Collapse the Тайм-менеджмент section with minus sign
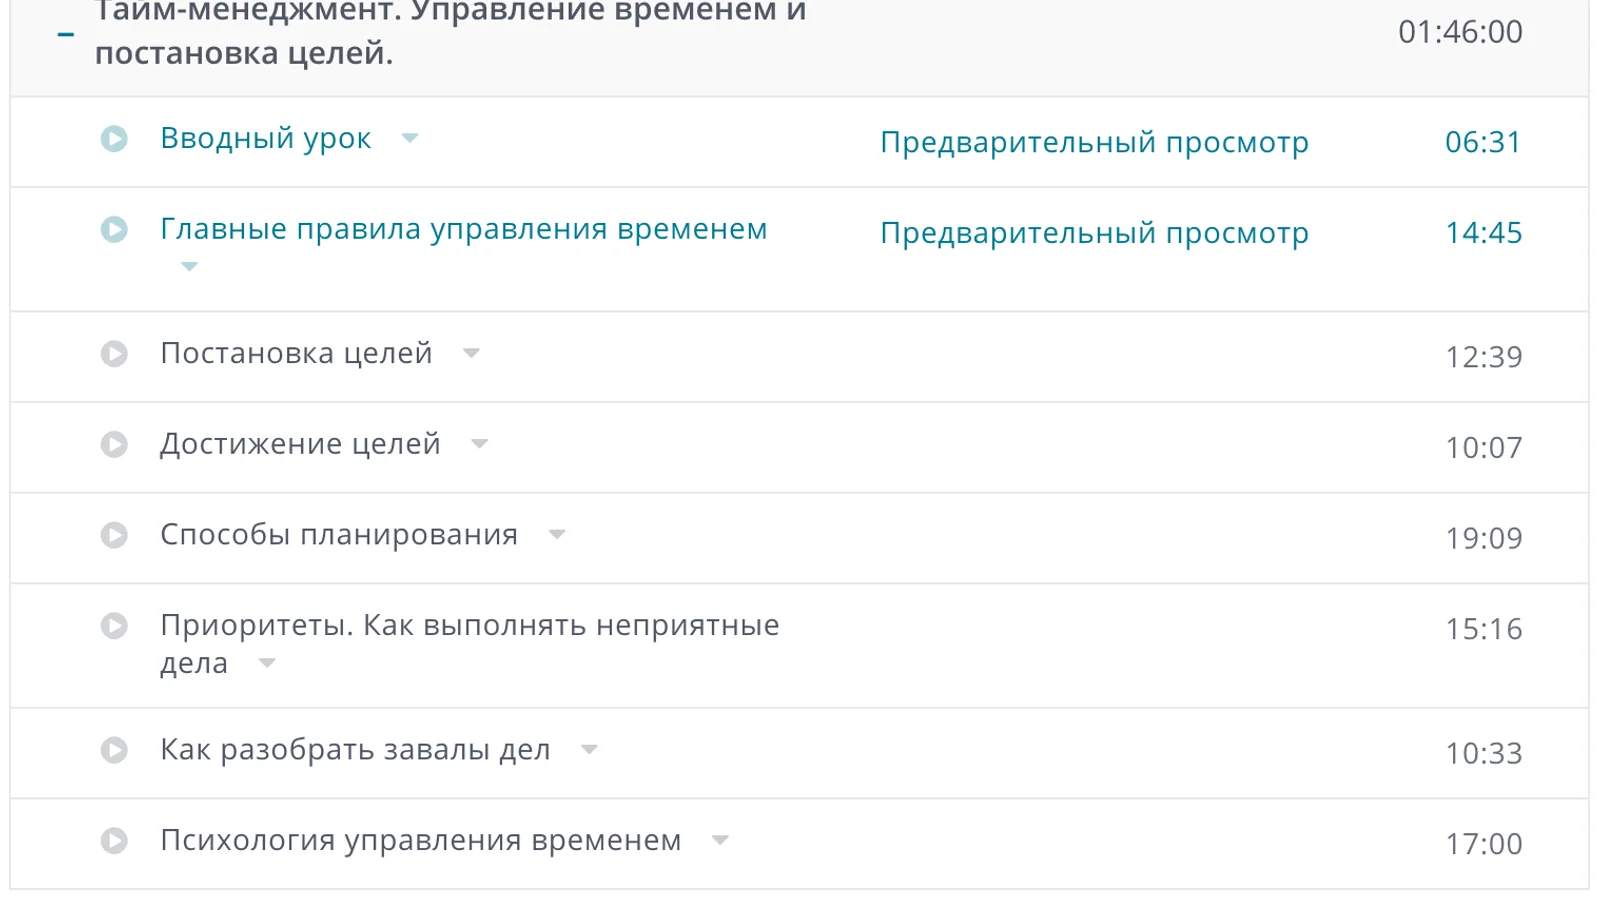This screenshot has width=1600, height=900. (x=66, y=34)
